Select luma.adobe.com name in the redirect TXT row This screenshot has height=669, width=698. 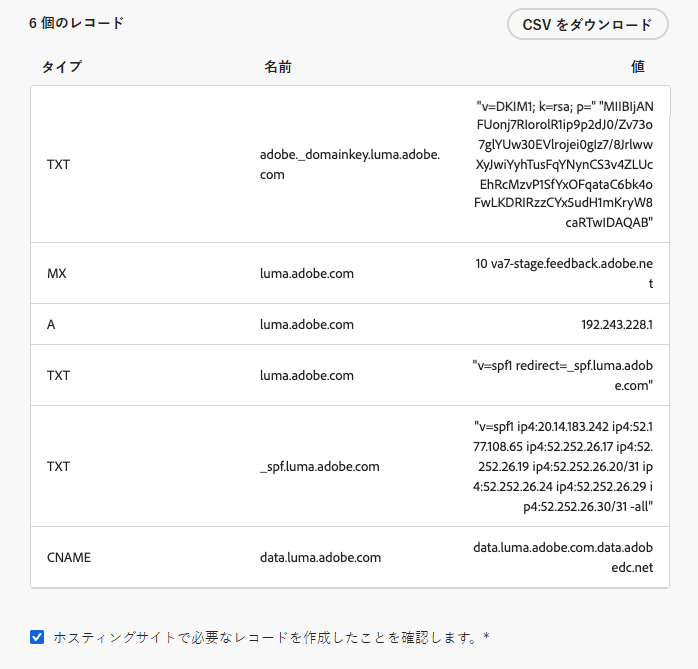[307, 375]
